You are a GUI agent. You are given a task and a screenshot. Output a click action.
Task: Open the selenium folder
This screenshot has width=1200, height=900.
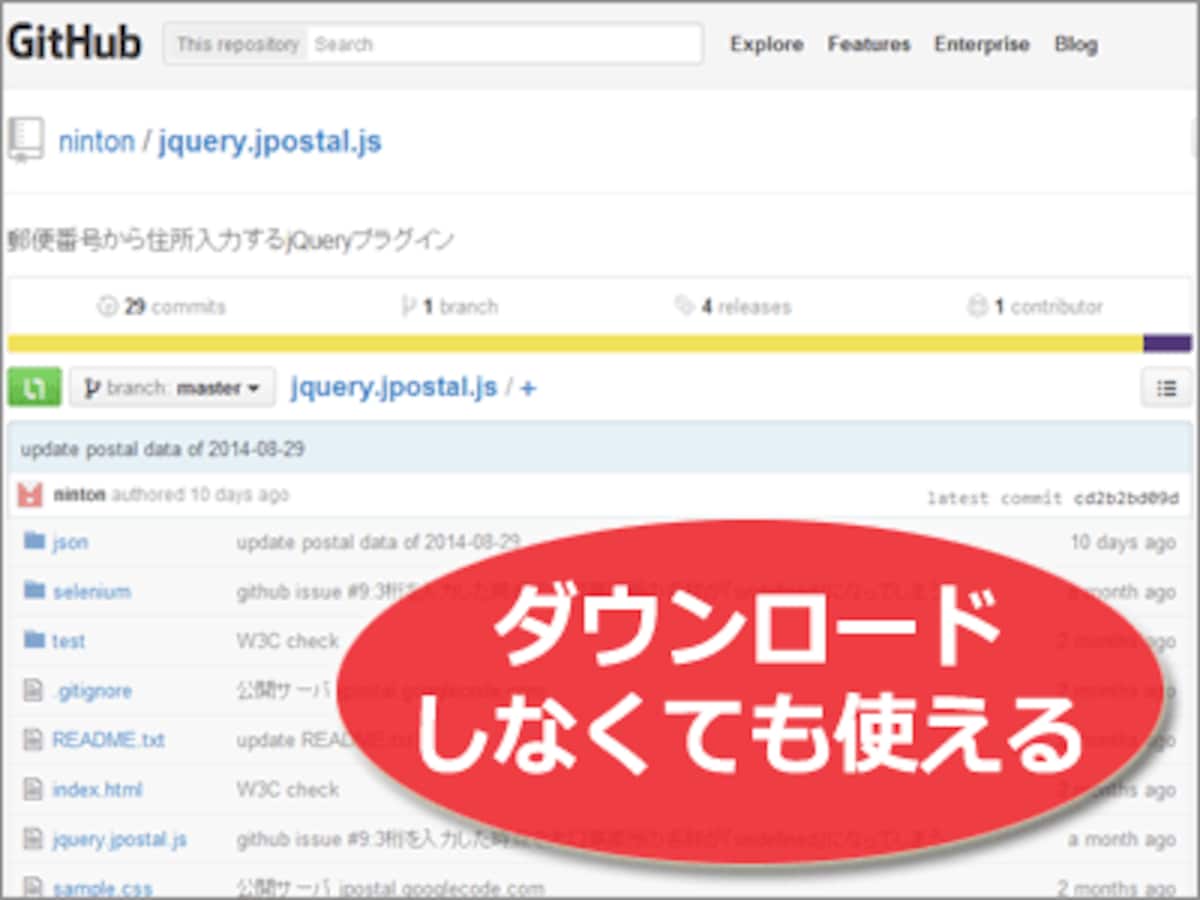click(91, 591)
